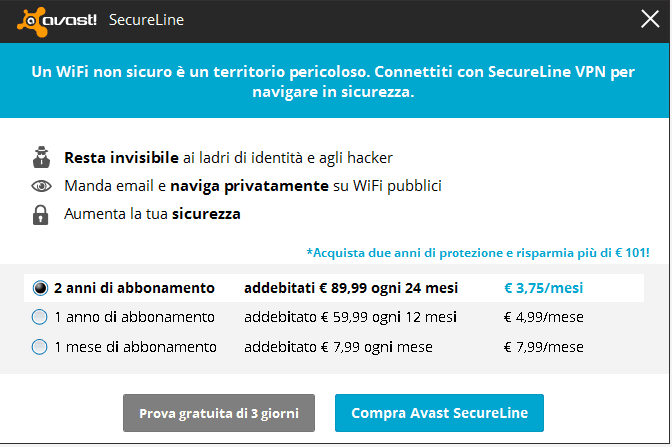Screen dimensions: 672x447
Task: Click the SecureLine title text
Action: click(x=146, y=20)
